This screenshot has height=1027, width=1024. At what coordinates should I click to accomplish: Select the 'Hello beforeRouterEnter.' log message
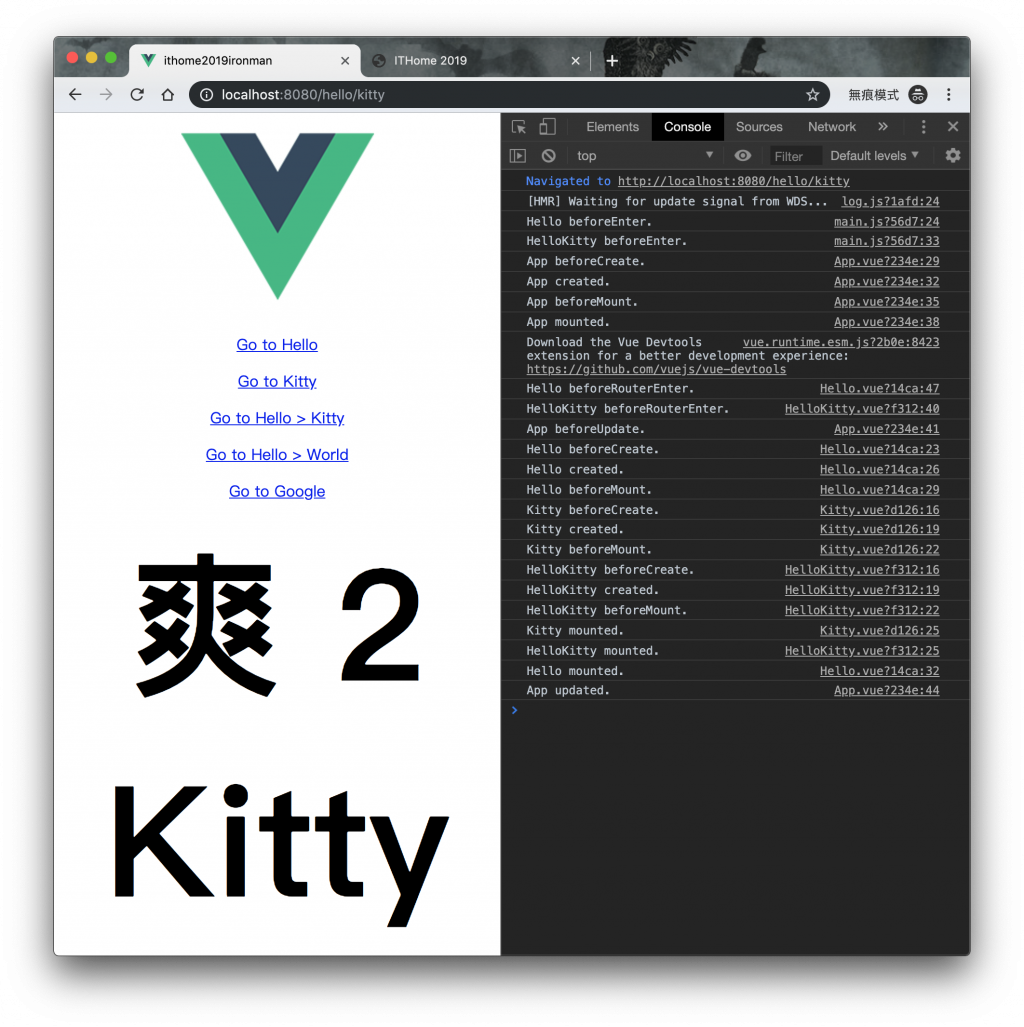(x=610, y=388)
